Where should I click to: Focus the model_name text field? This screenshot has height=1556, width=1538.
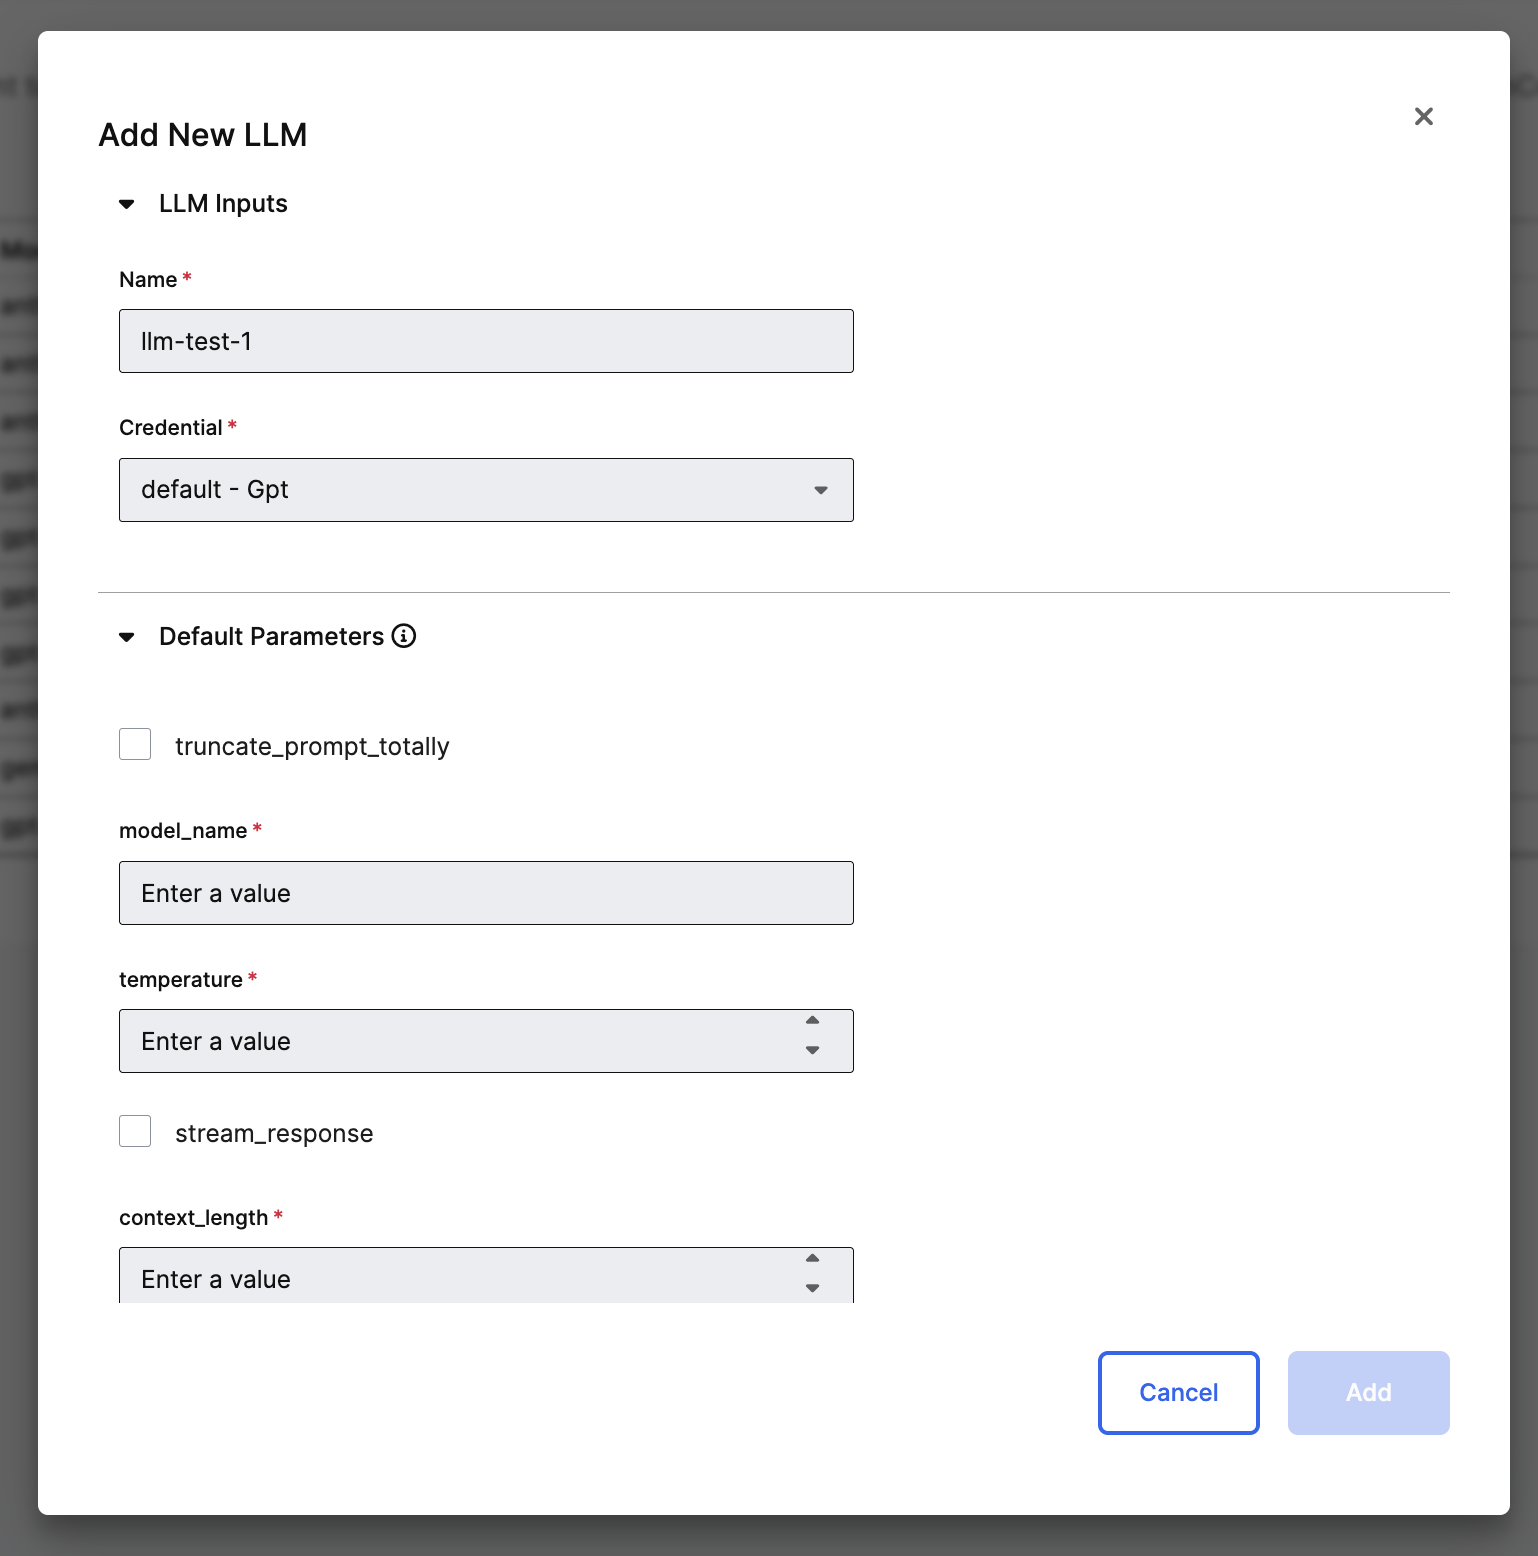point(486,893)
